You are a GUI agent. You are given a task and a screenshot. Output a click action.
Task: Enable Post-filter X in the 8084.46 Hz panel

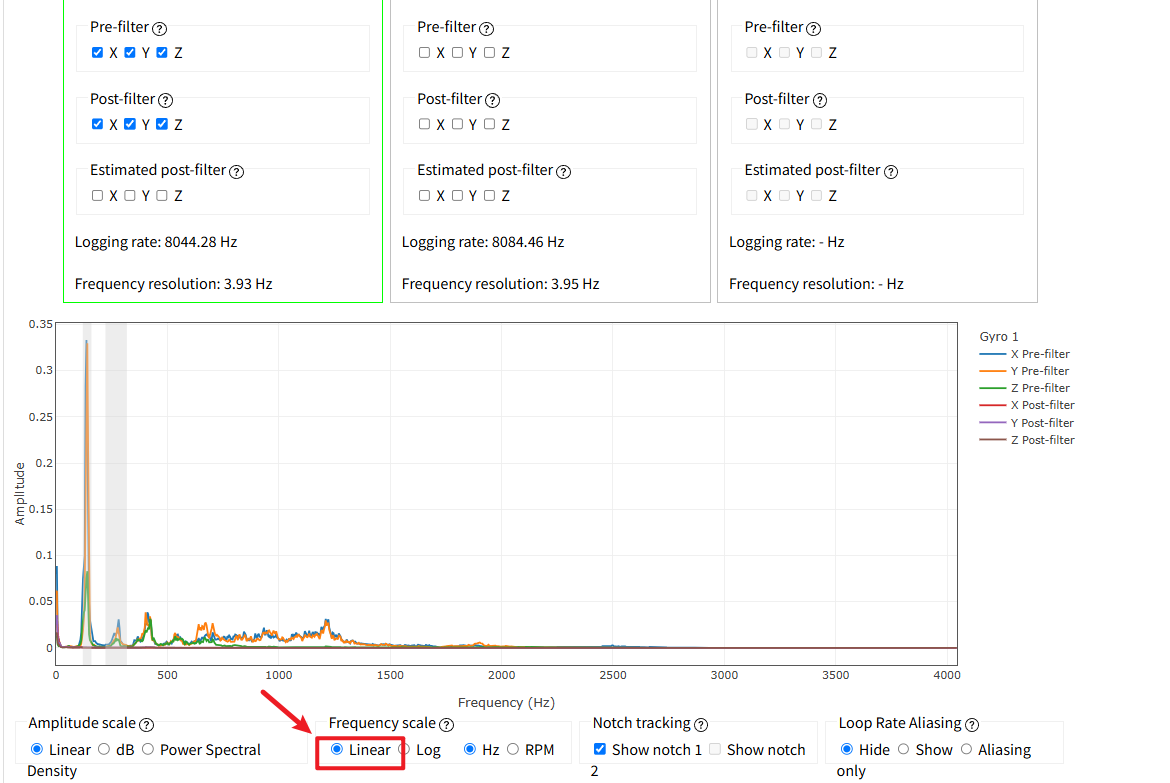click(x=424, y=124)
